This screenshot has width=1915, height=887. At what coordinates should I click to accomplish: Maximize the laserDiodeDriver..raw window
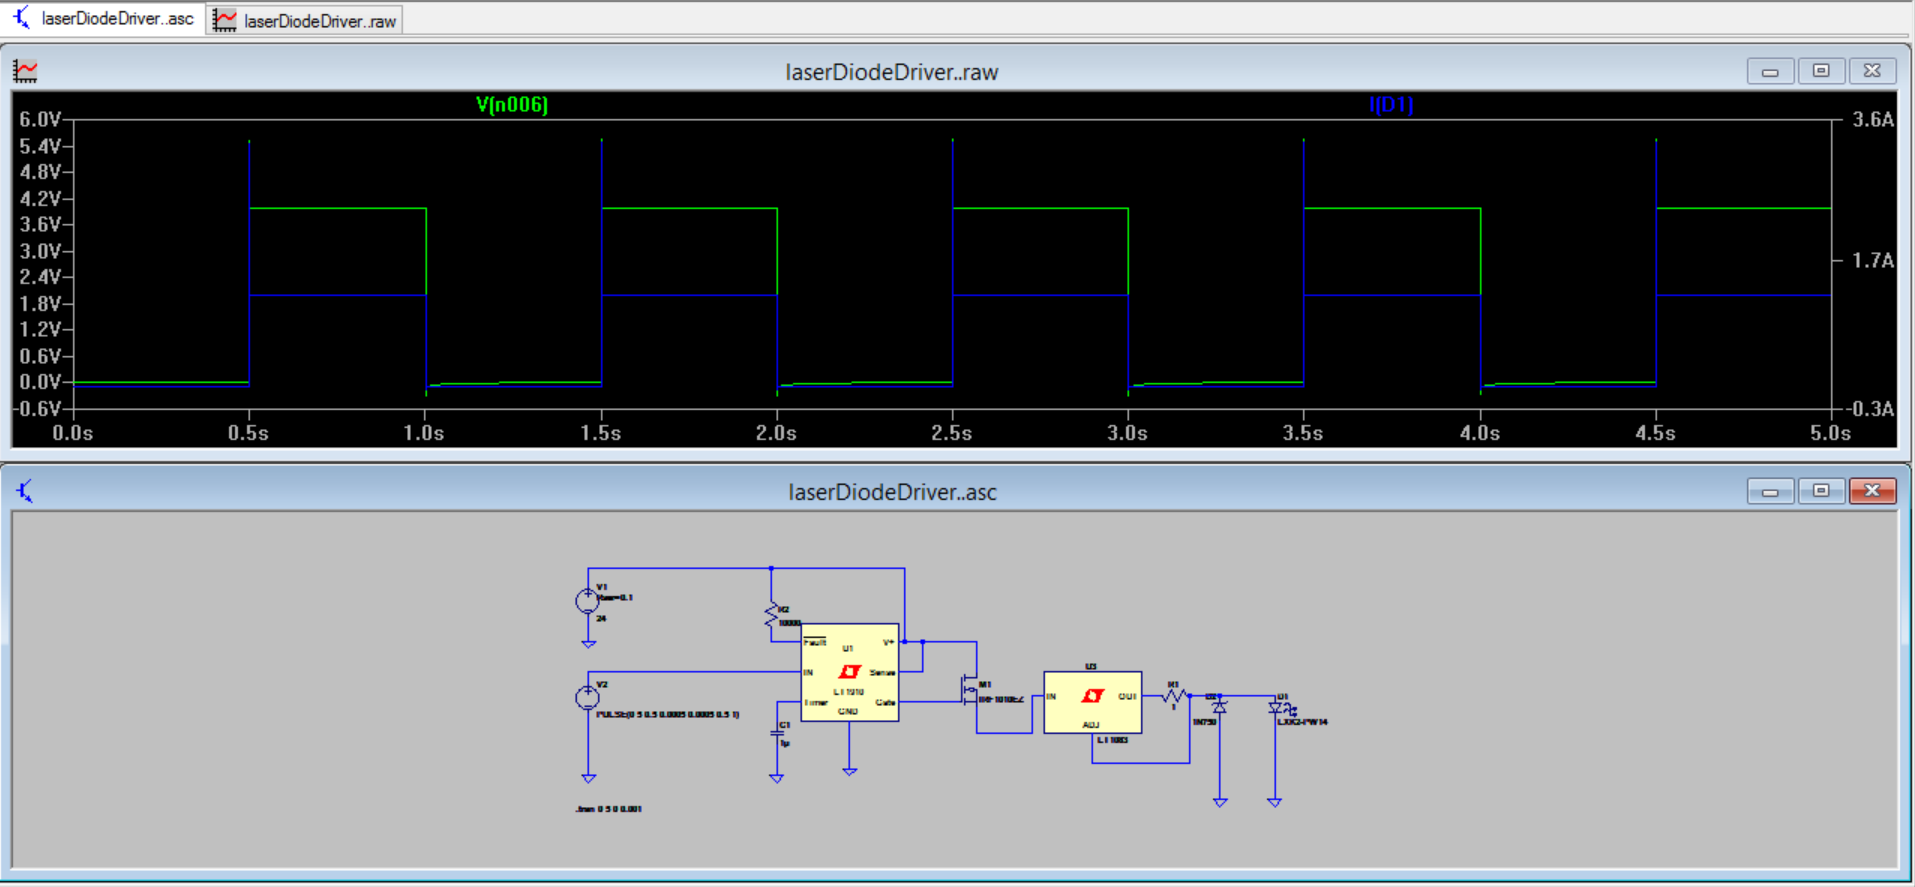pos(1821,71)
